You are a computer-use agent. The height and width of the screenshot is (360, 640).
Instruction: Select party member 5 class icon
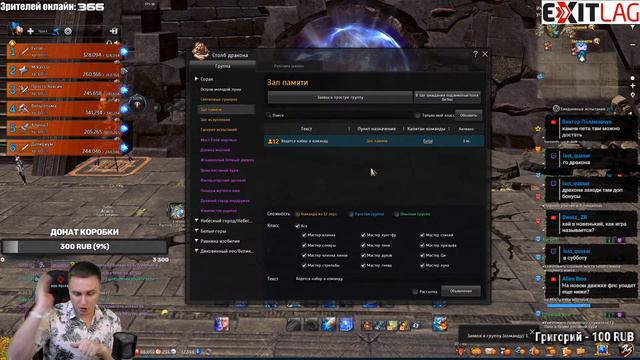[24, 128]
